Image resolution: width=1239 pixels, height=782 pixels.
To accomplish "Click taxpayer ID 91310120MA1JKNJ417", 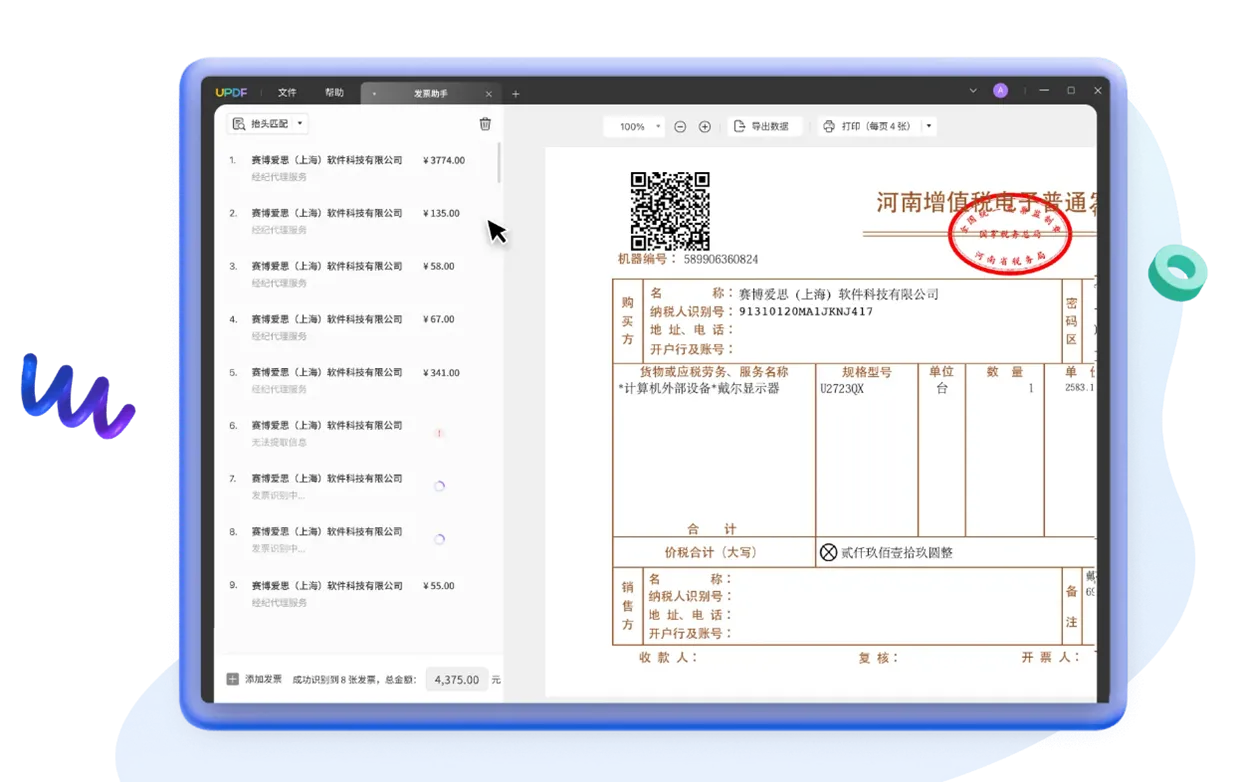I will pos(806,312).
